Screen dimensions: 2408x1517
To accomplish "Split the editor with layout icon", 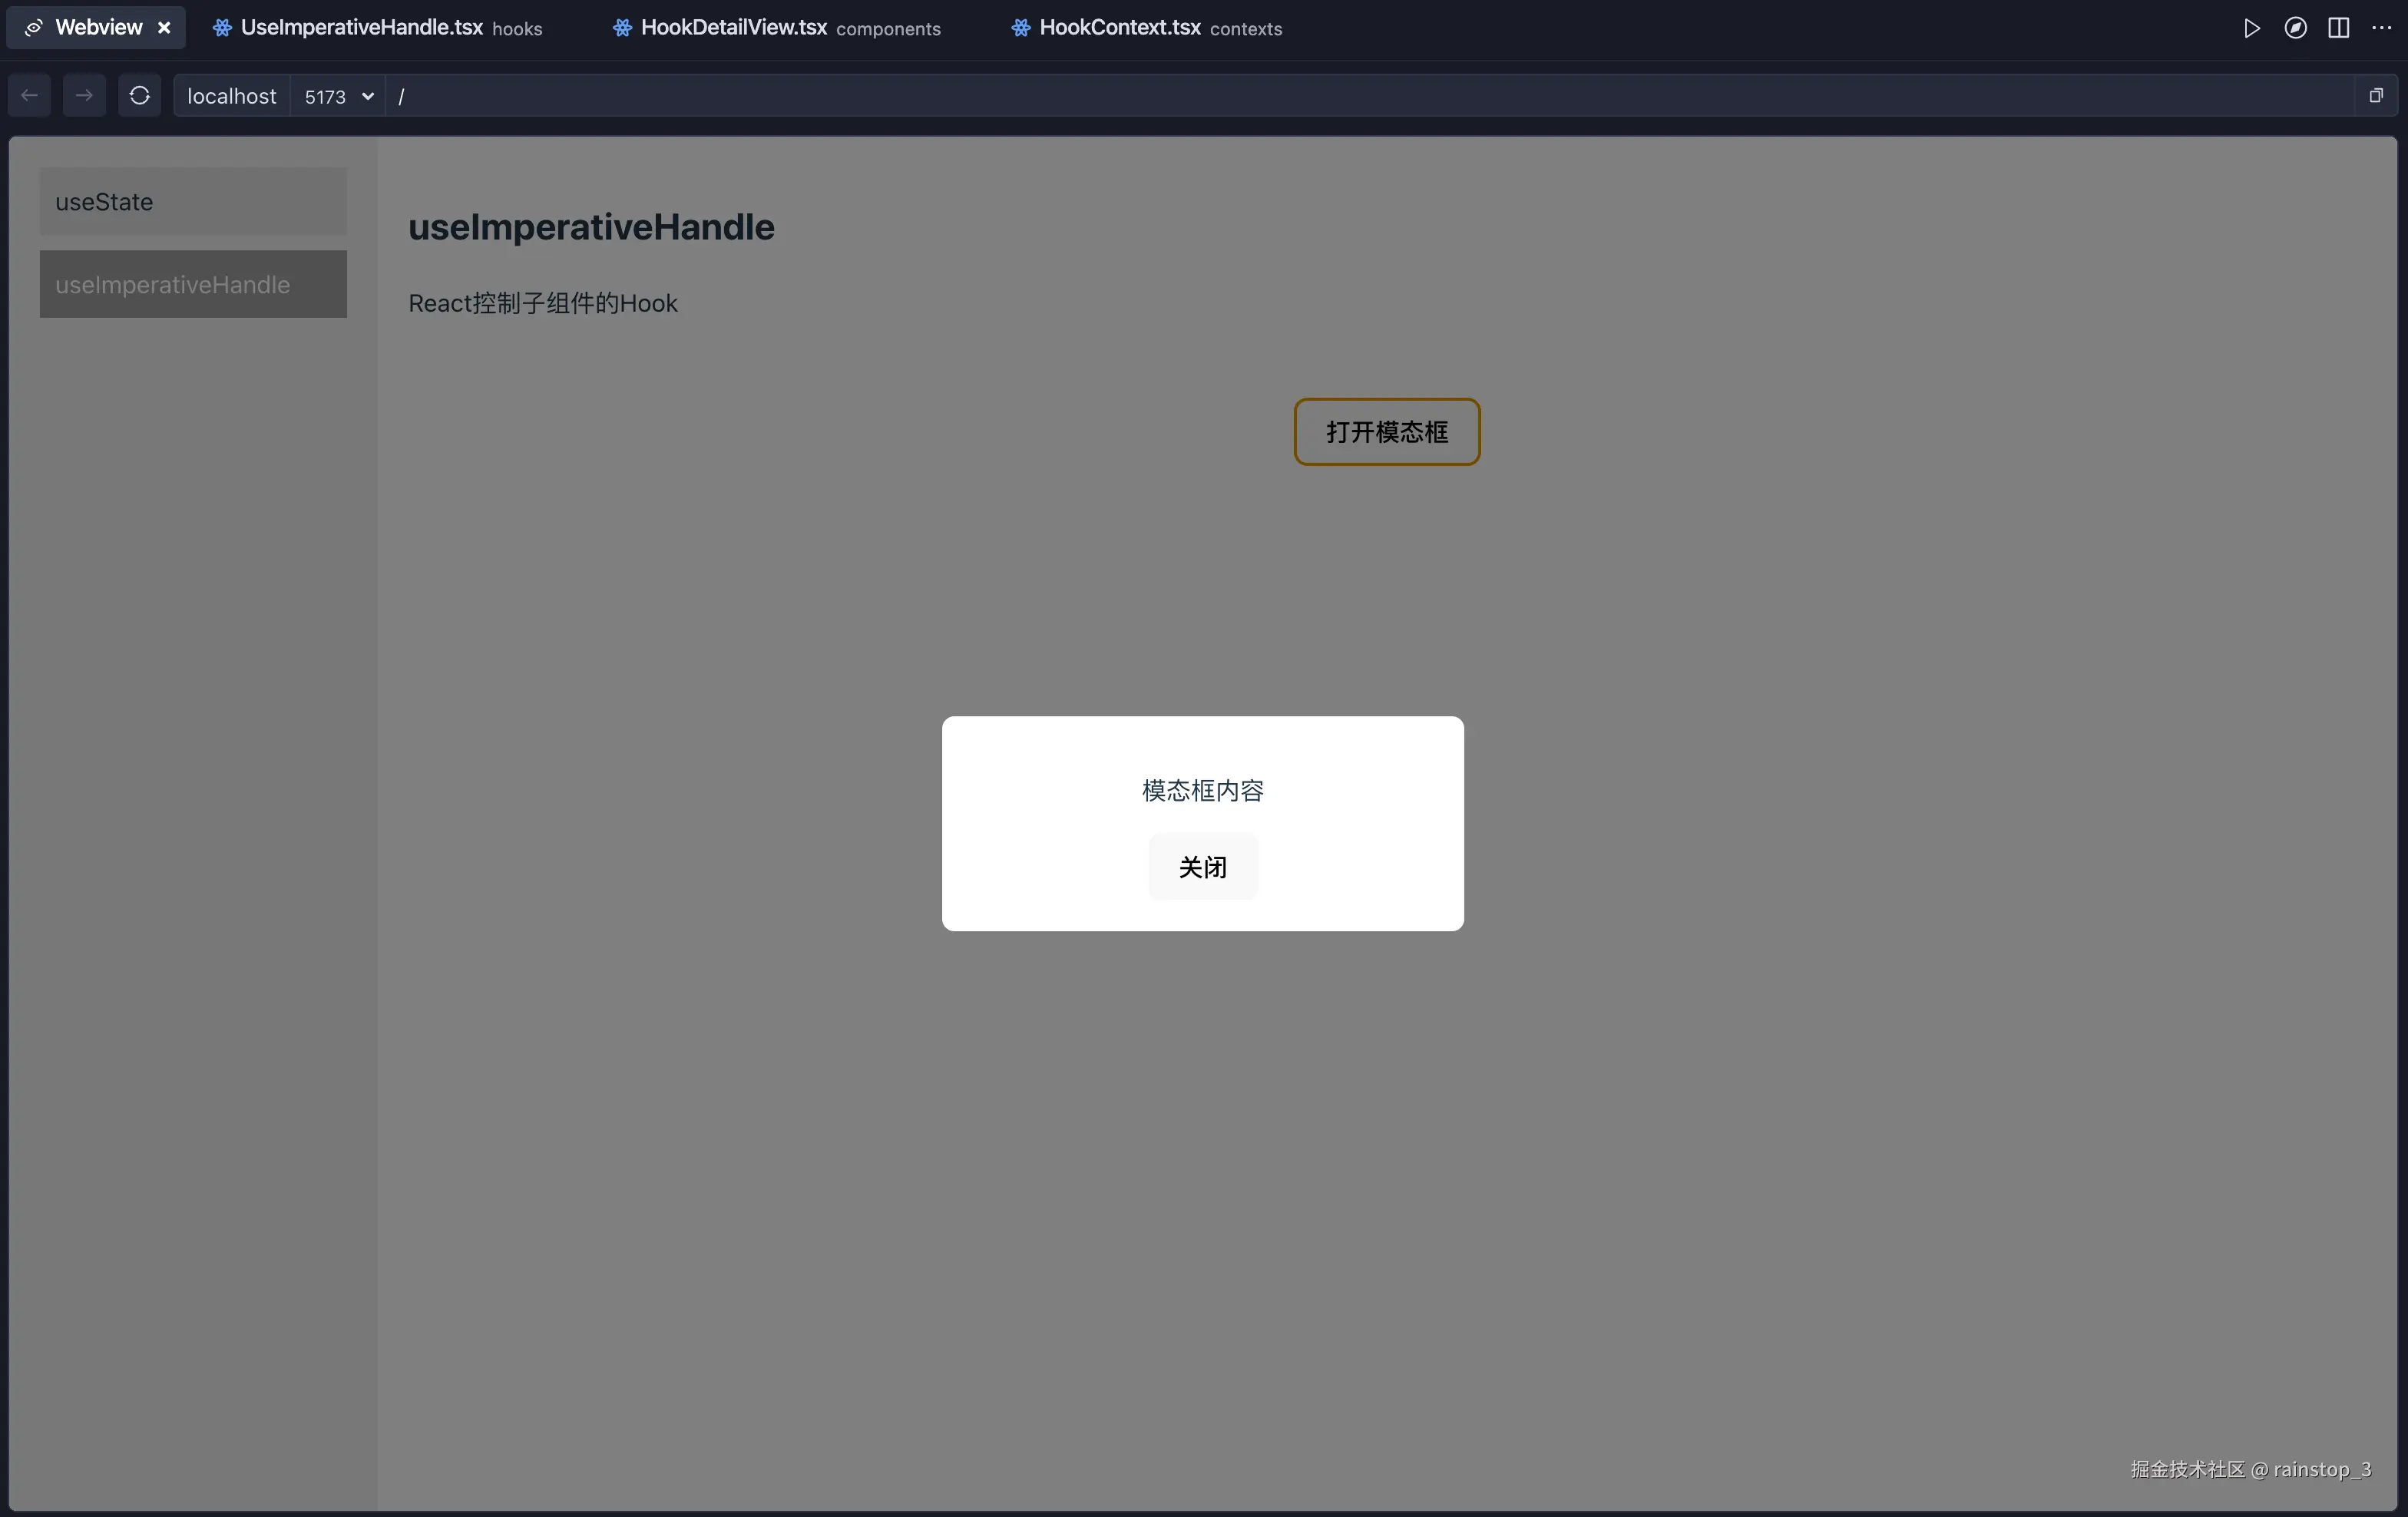I will tap(2338, 28).
